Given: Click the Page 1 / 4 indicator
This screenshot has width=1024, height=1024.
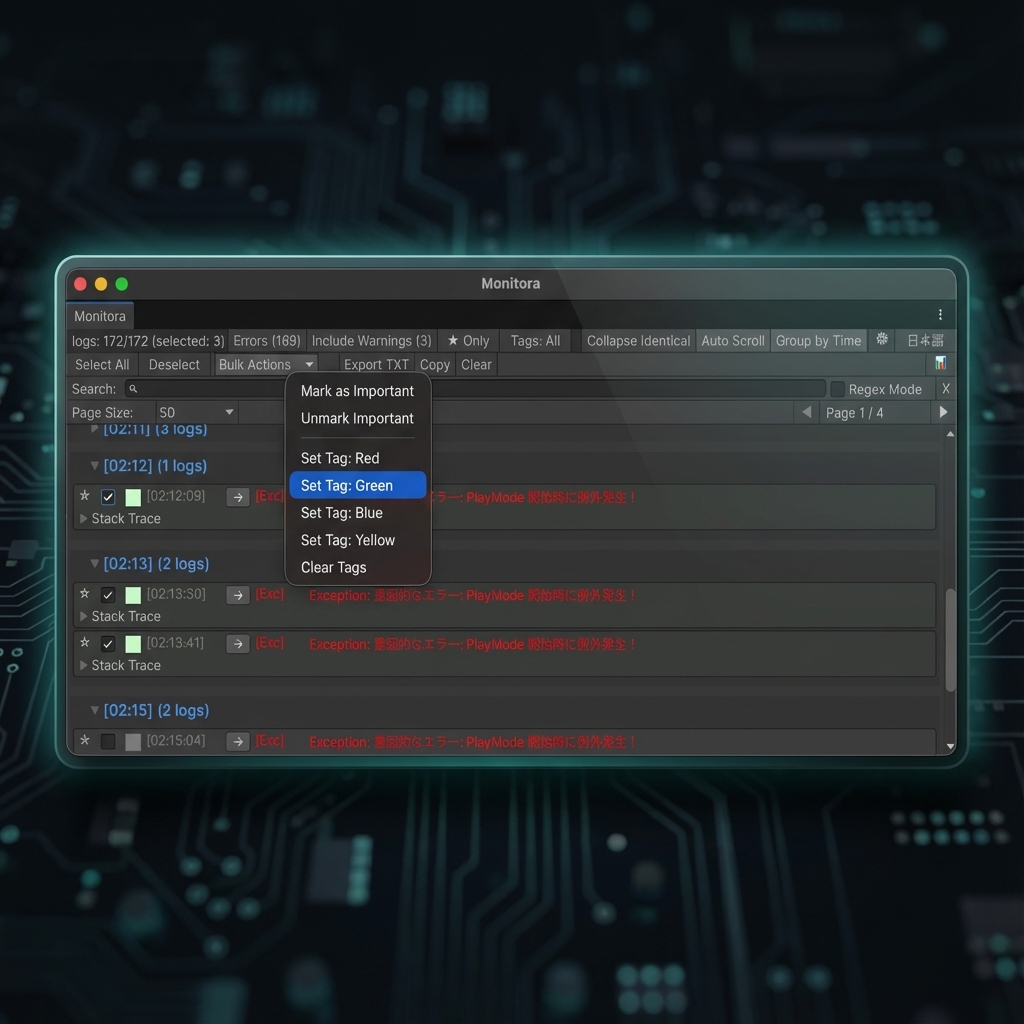Looking at the screenshot, I should tap(854, 413).
